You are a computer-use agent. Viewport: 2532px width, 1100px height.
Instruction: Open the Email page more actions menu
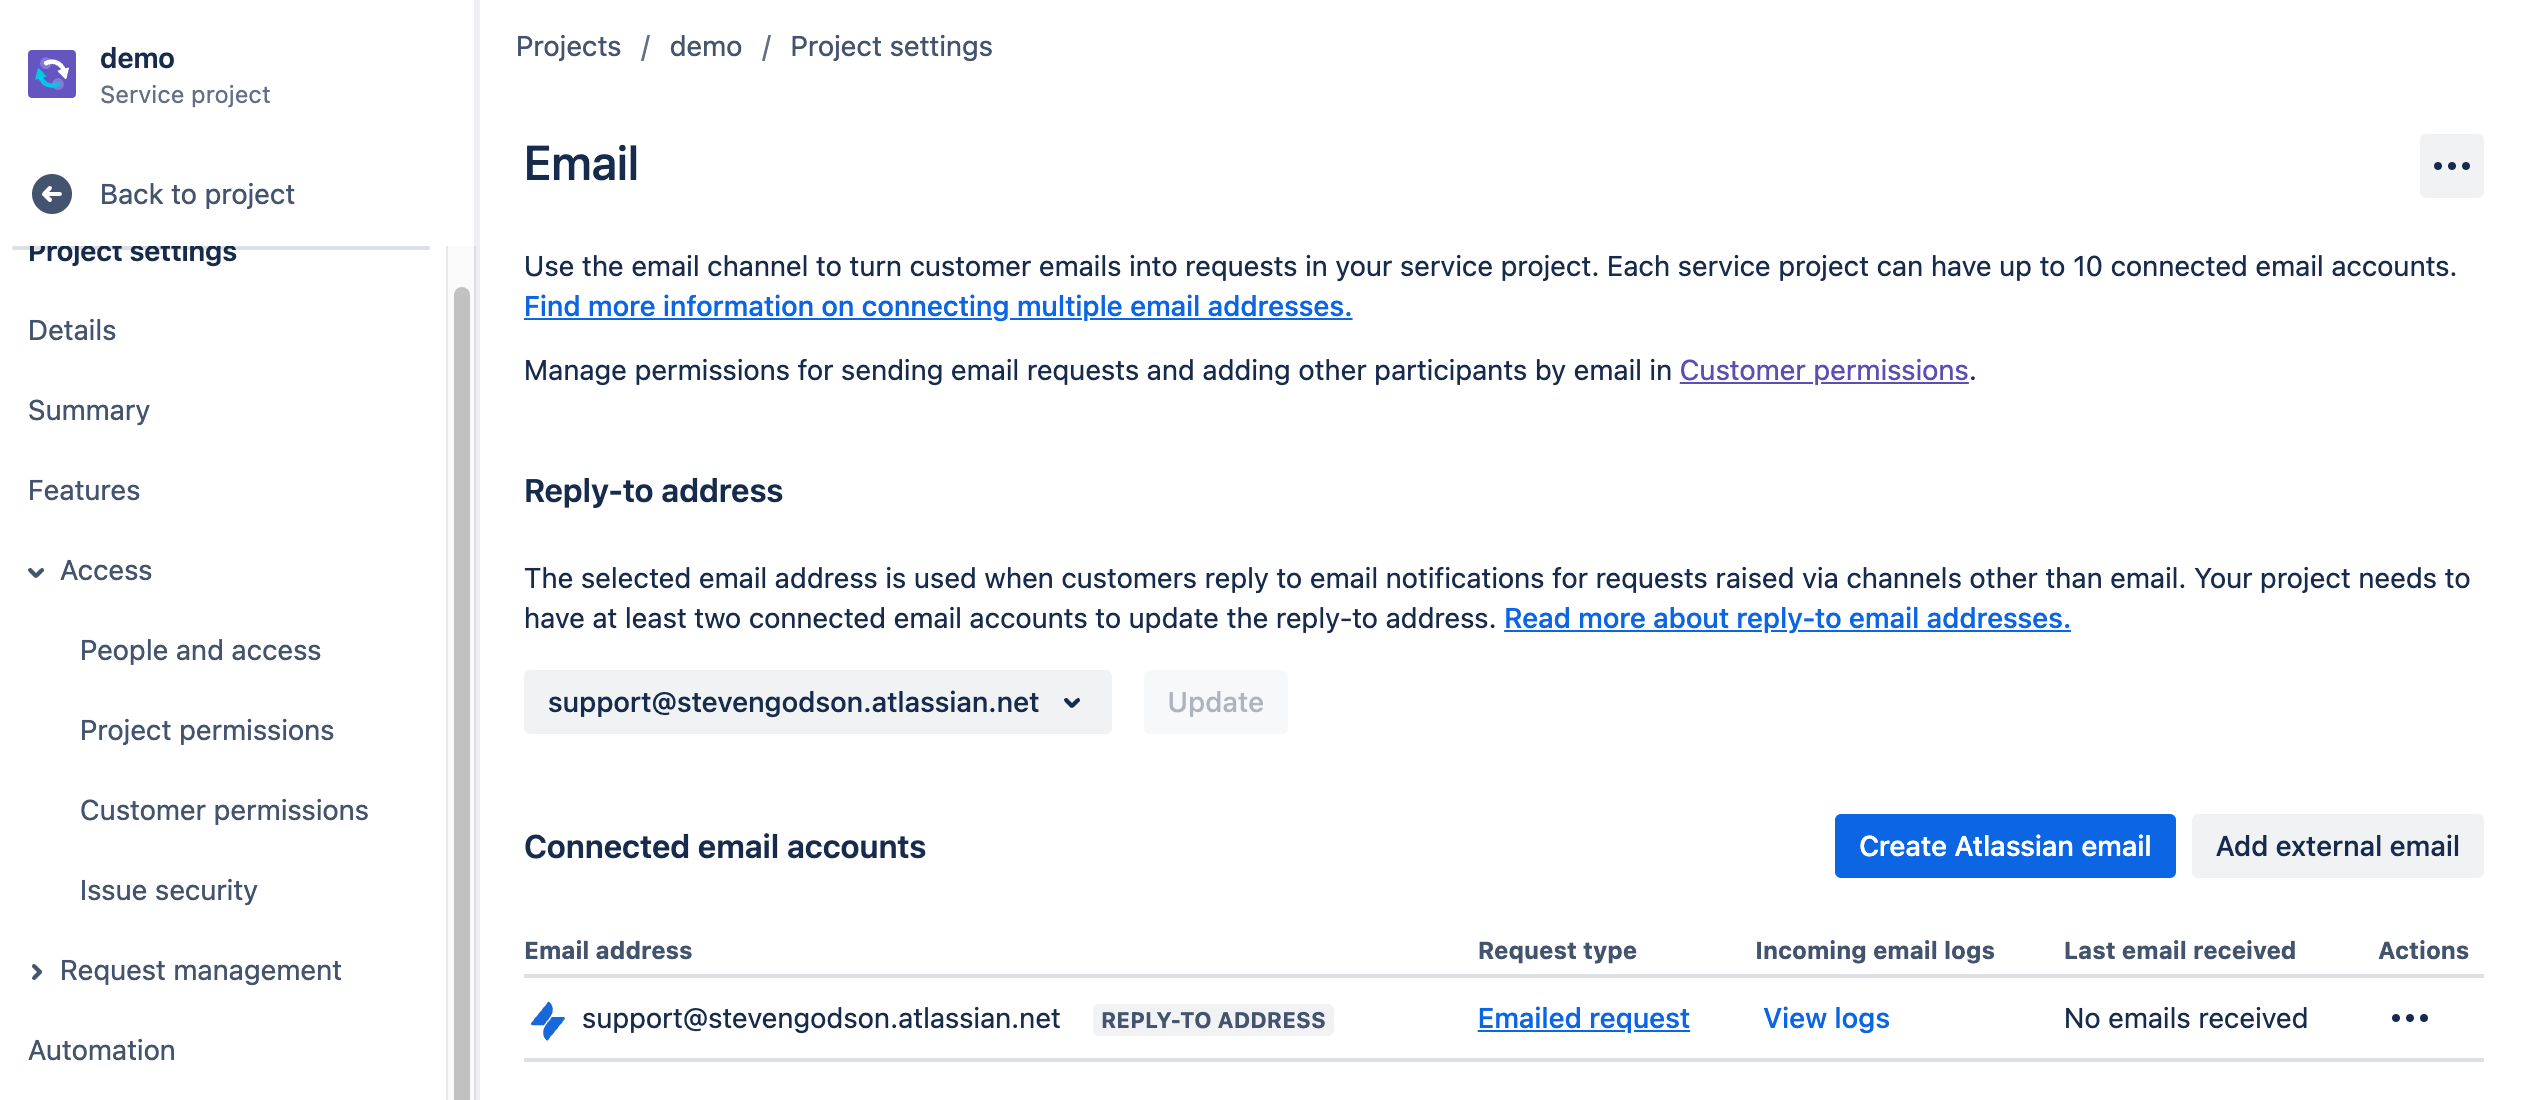click(x=2451, y=166)
